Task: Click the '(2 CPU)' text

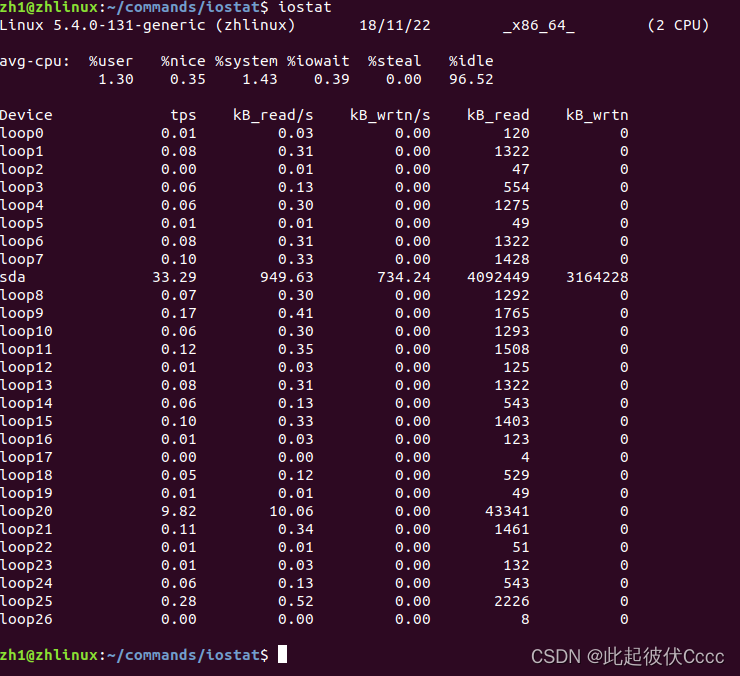Action: (678, 25)
